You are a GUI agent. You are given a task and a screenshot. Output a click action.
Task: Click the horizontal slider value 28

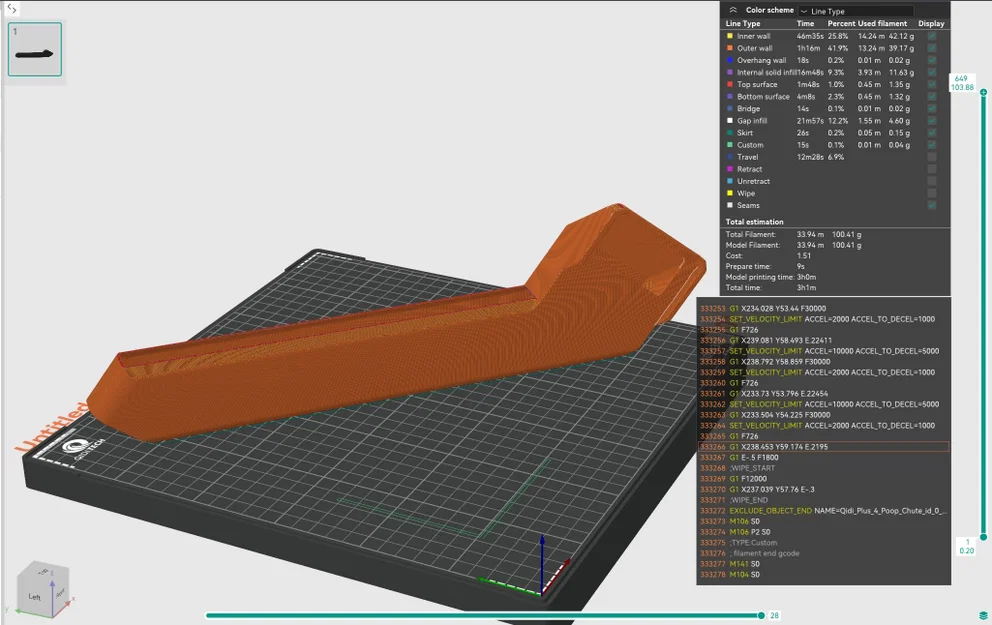tap(774, 616)
